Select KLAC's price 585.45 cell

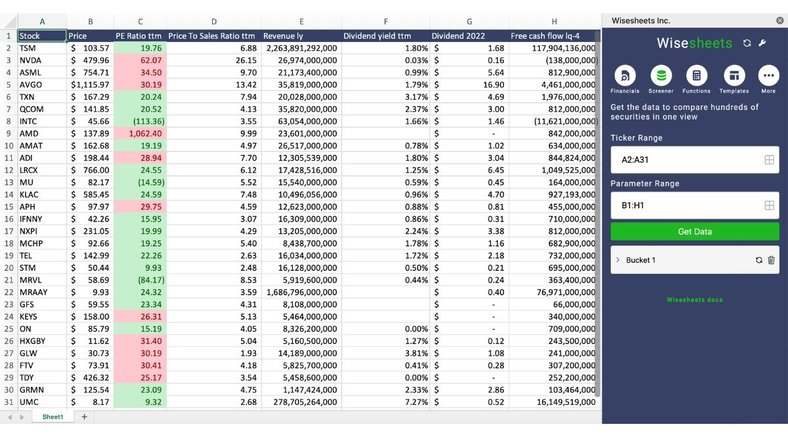coord(90,194)
